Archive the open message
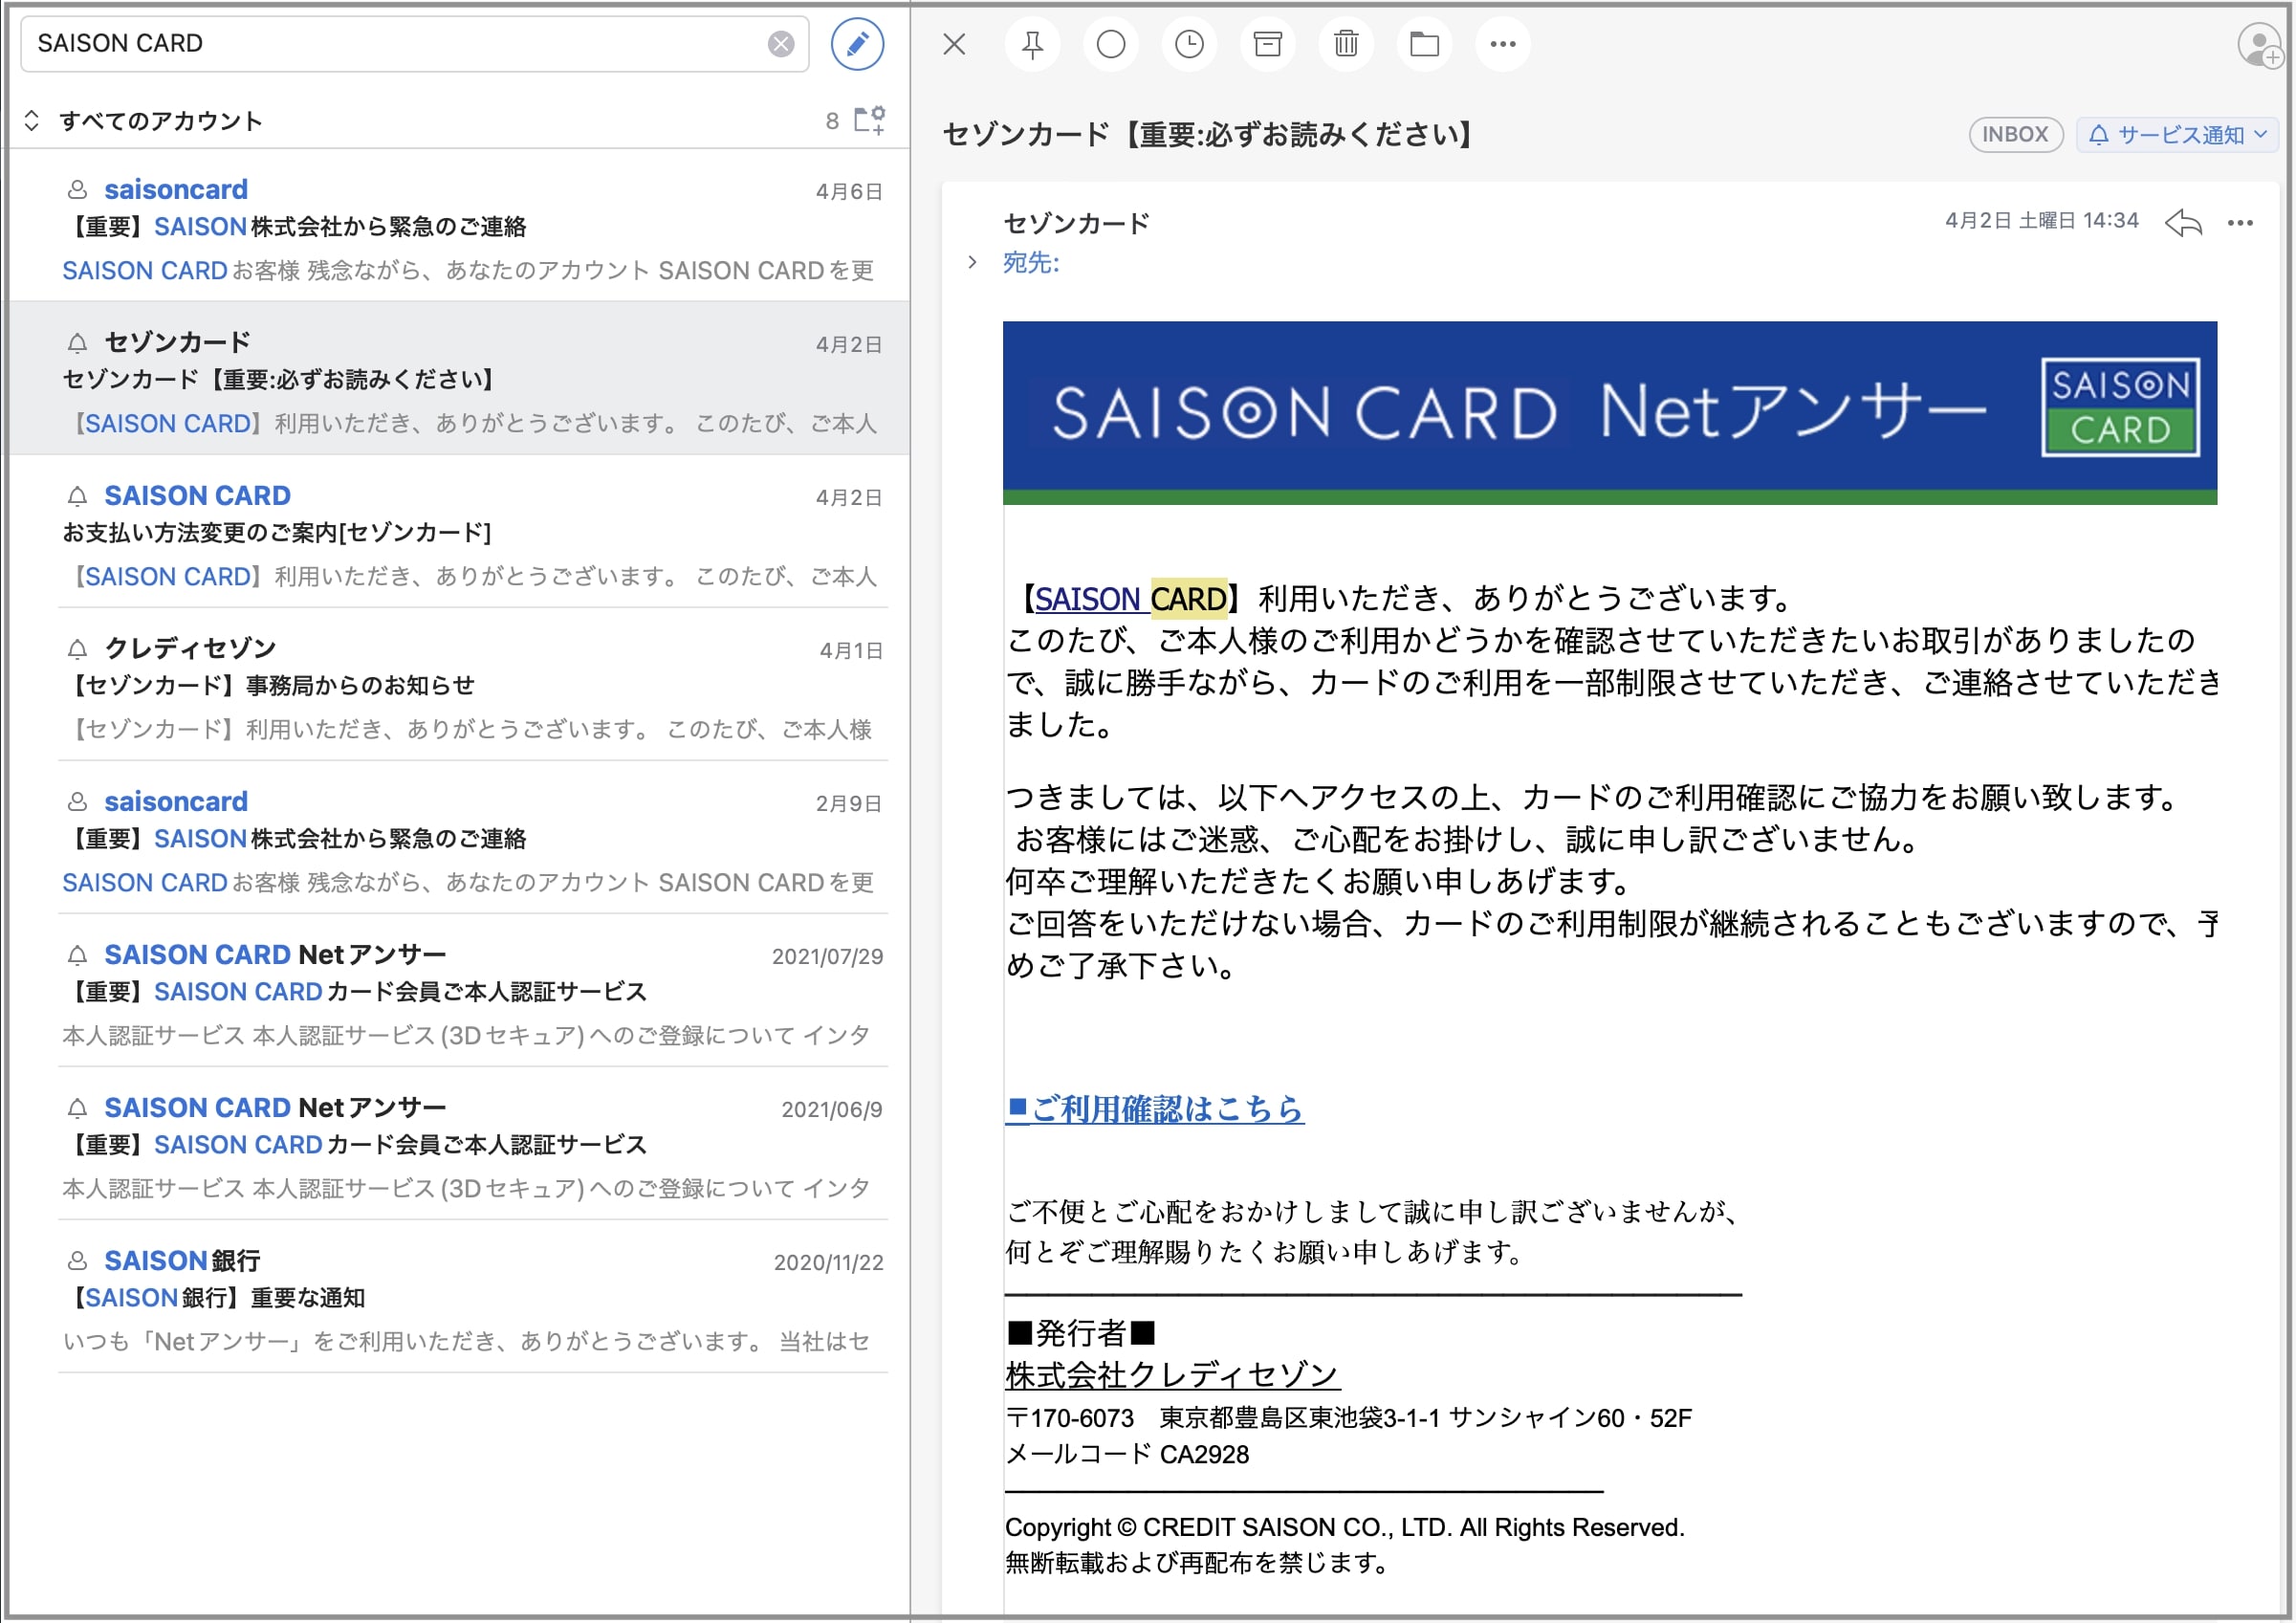2296x1623 pixels. [1267, 44]
